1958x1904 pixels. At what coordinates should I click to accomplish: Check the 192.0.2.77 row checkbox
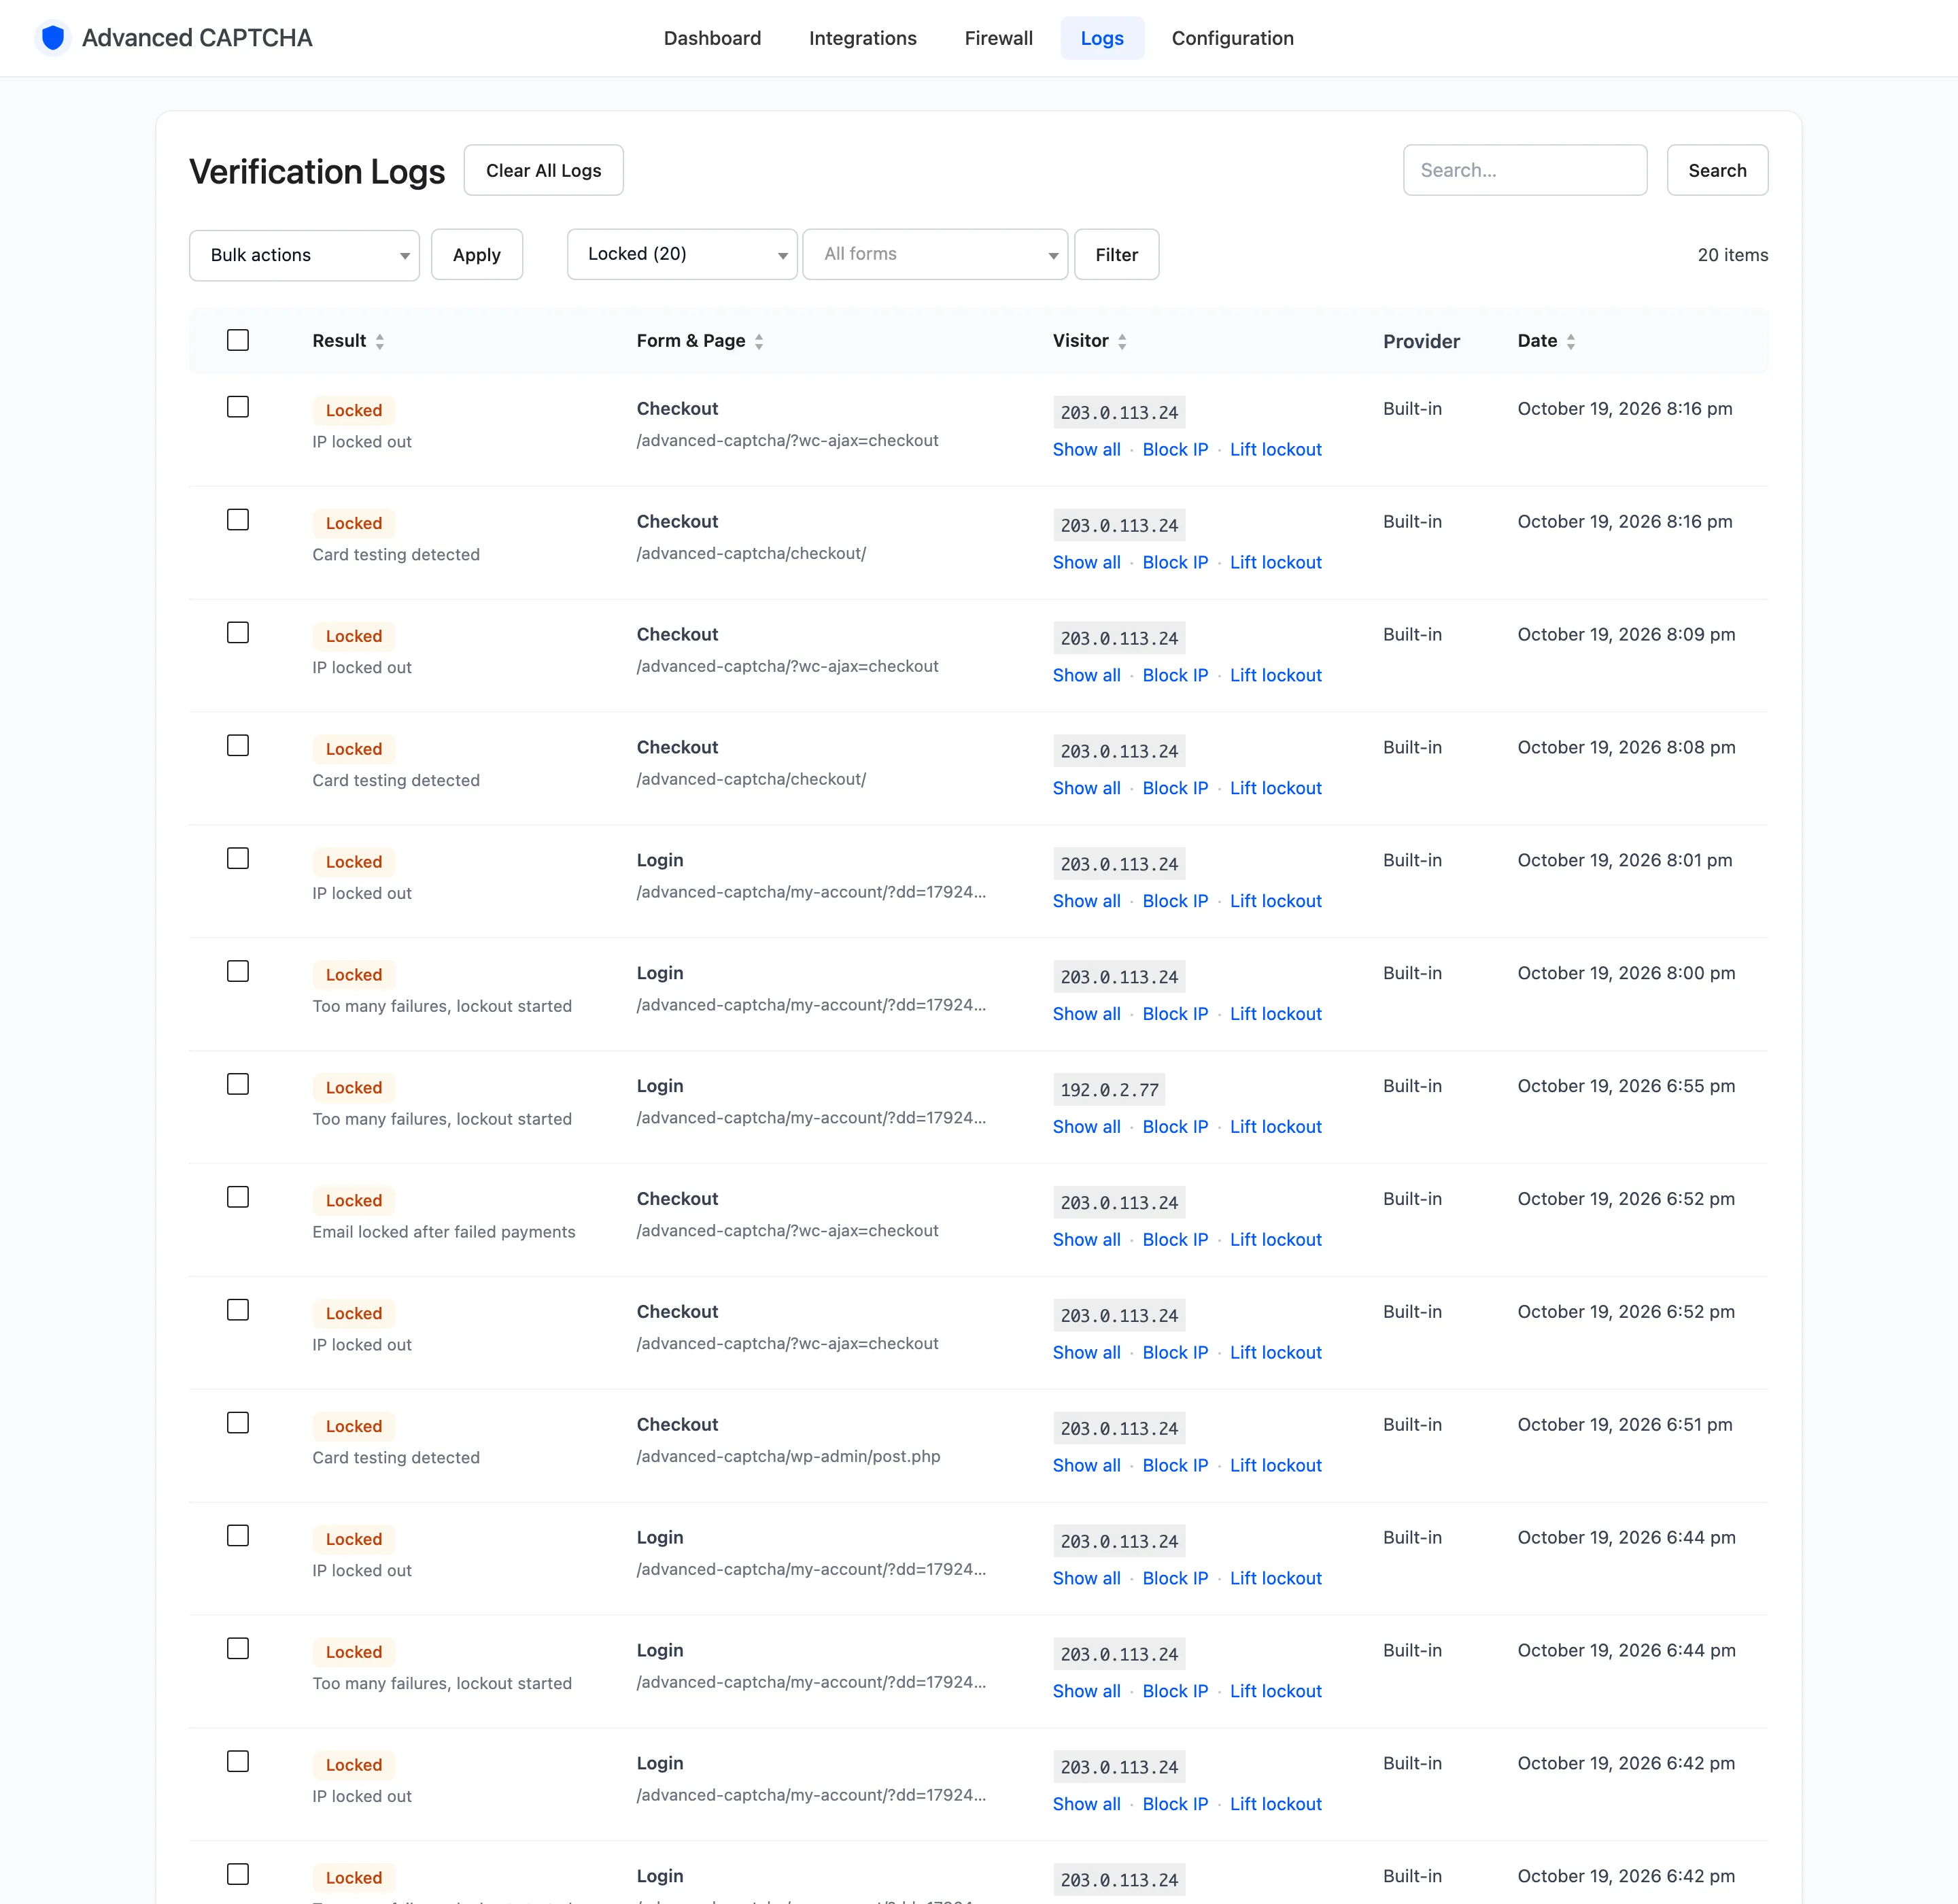(238, 1085)
